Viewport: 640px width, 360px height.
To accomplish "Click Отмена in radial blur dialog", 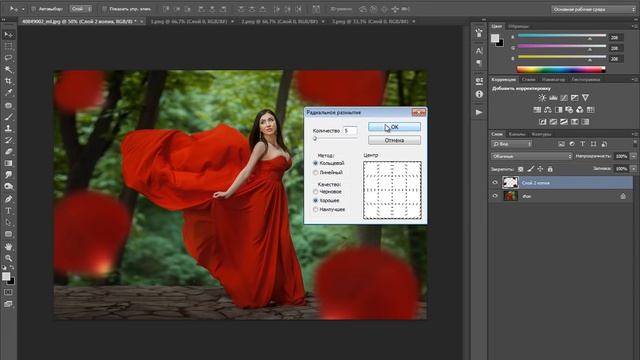I will [x=394, y=140].
